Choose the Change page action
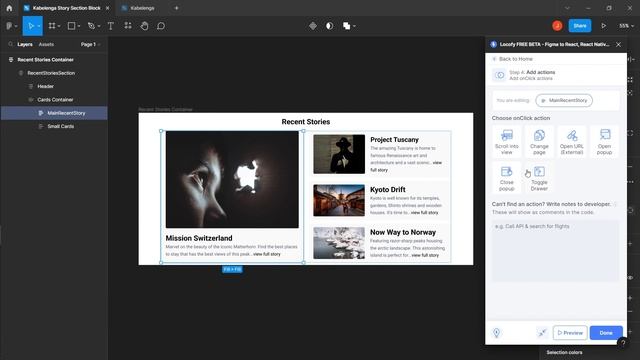This screenshot has height=360, width=640. pyautogui.click(x=539, y=142)
